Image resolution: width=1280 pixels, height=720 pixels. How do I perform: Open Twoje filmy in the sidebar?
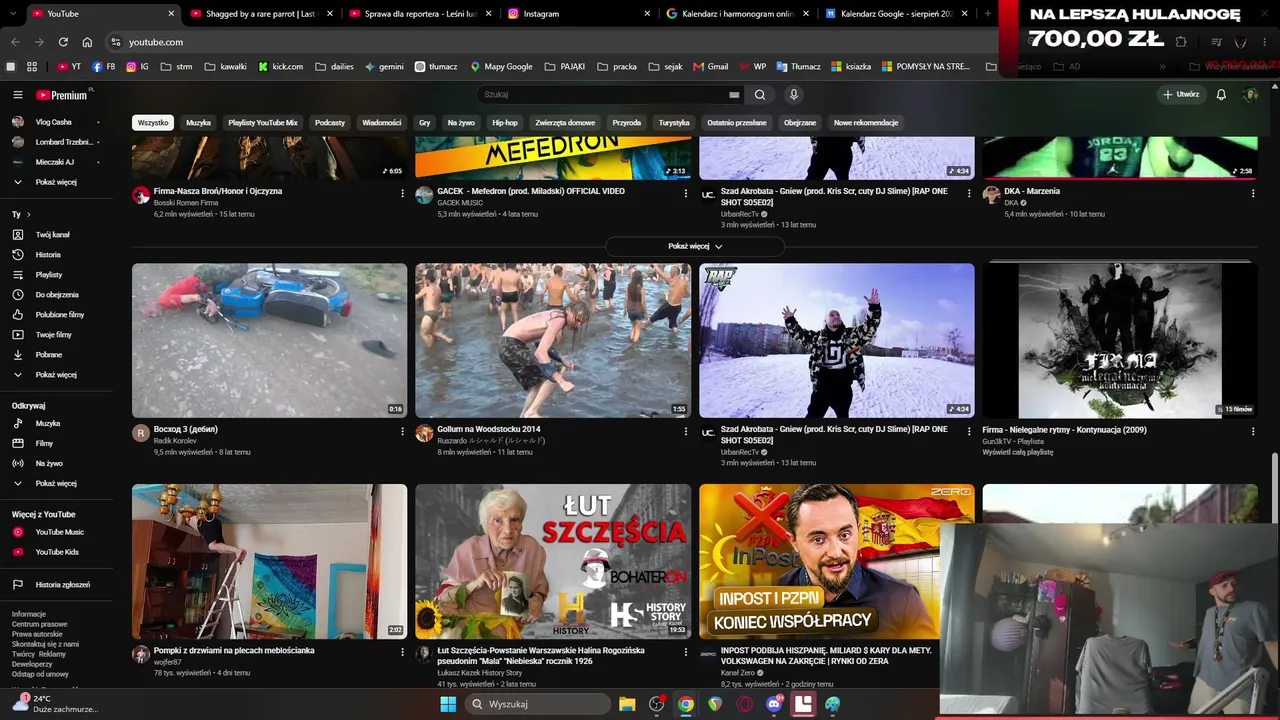click(x=56, y=335)
